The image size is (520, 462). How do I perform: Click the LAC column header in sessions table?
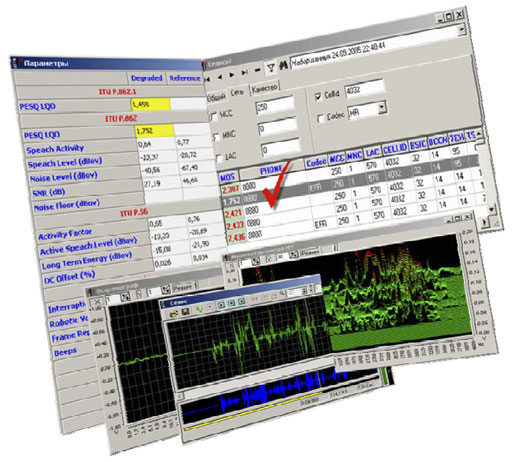(x=372, y=152)
